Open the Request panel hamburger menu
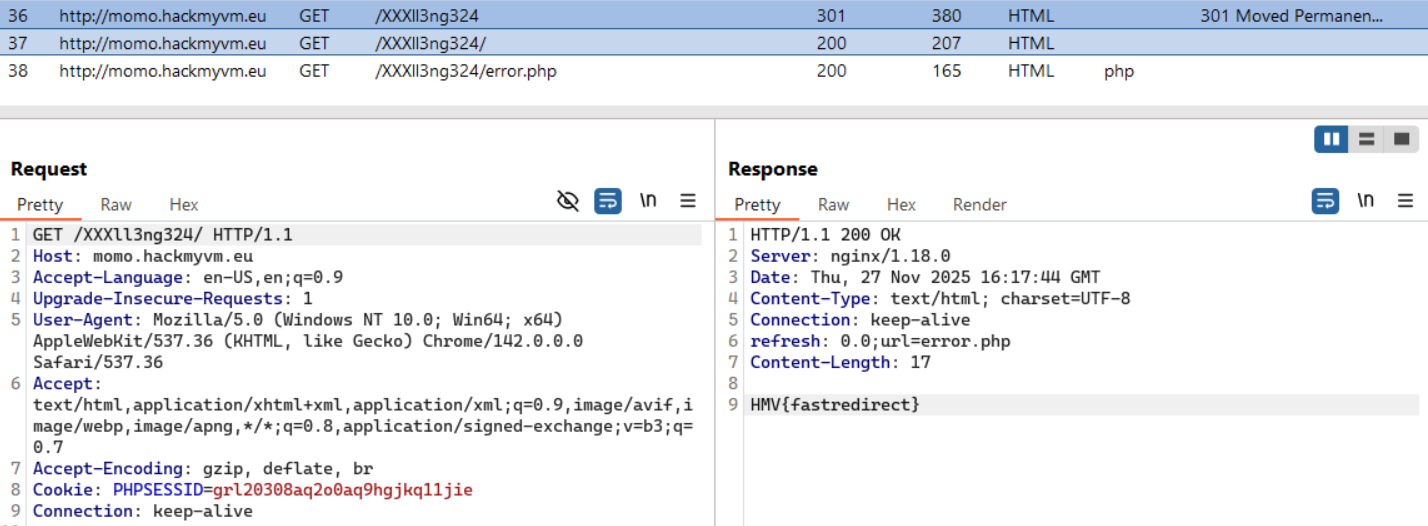The height and width of the screenshot is (526, 1428). 688,201
